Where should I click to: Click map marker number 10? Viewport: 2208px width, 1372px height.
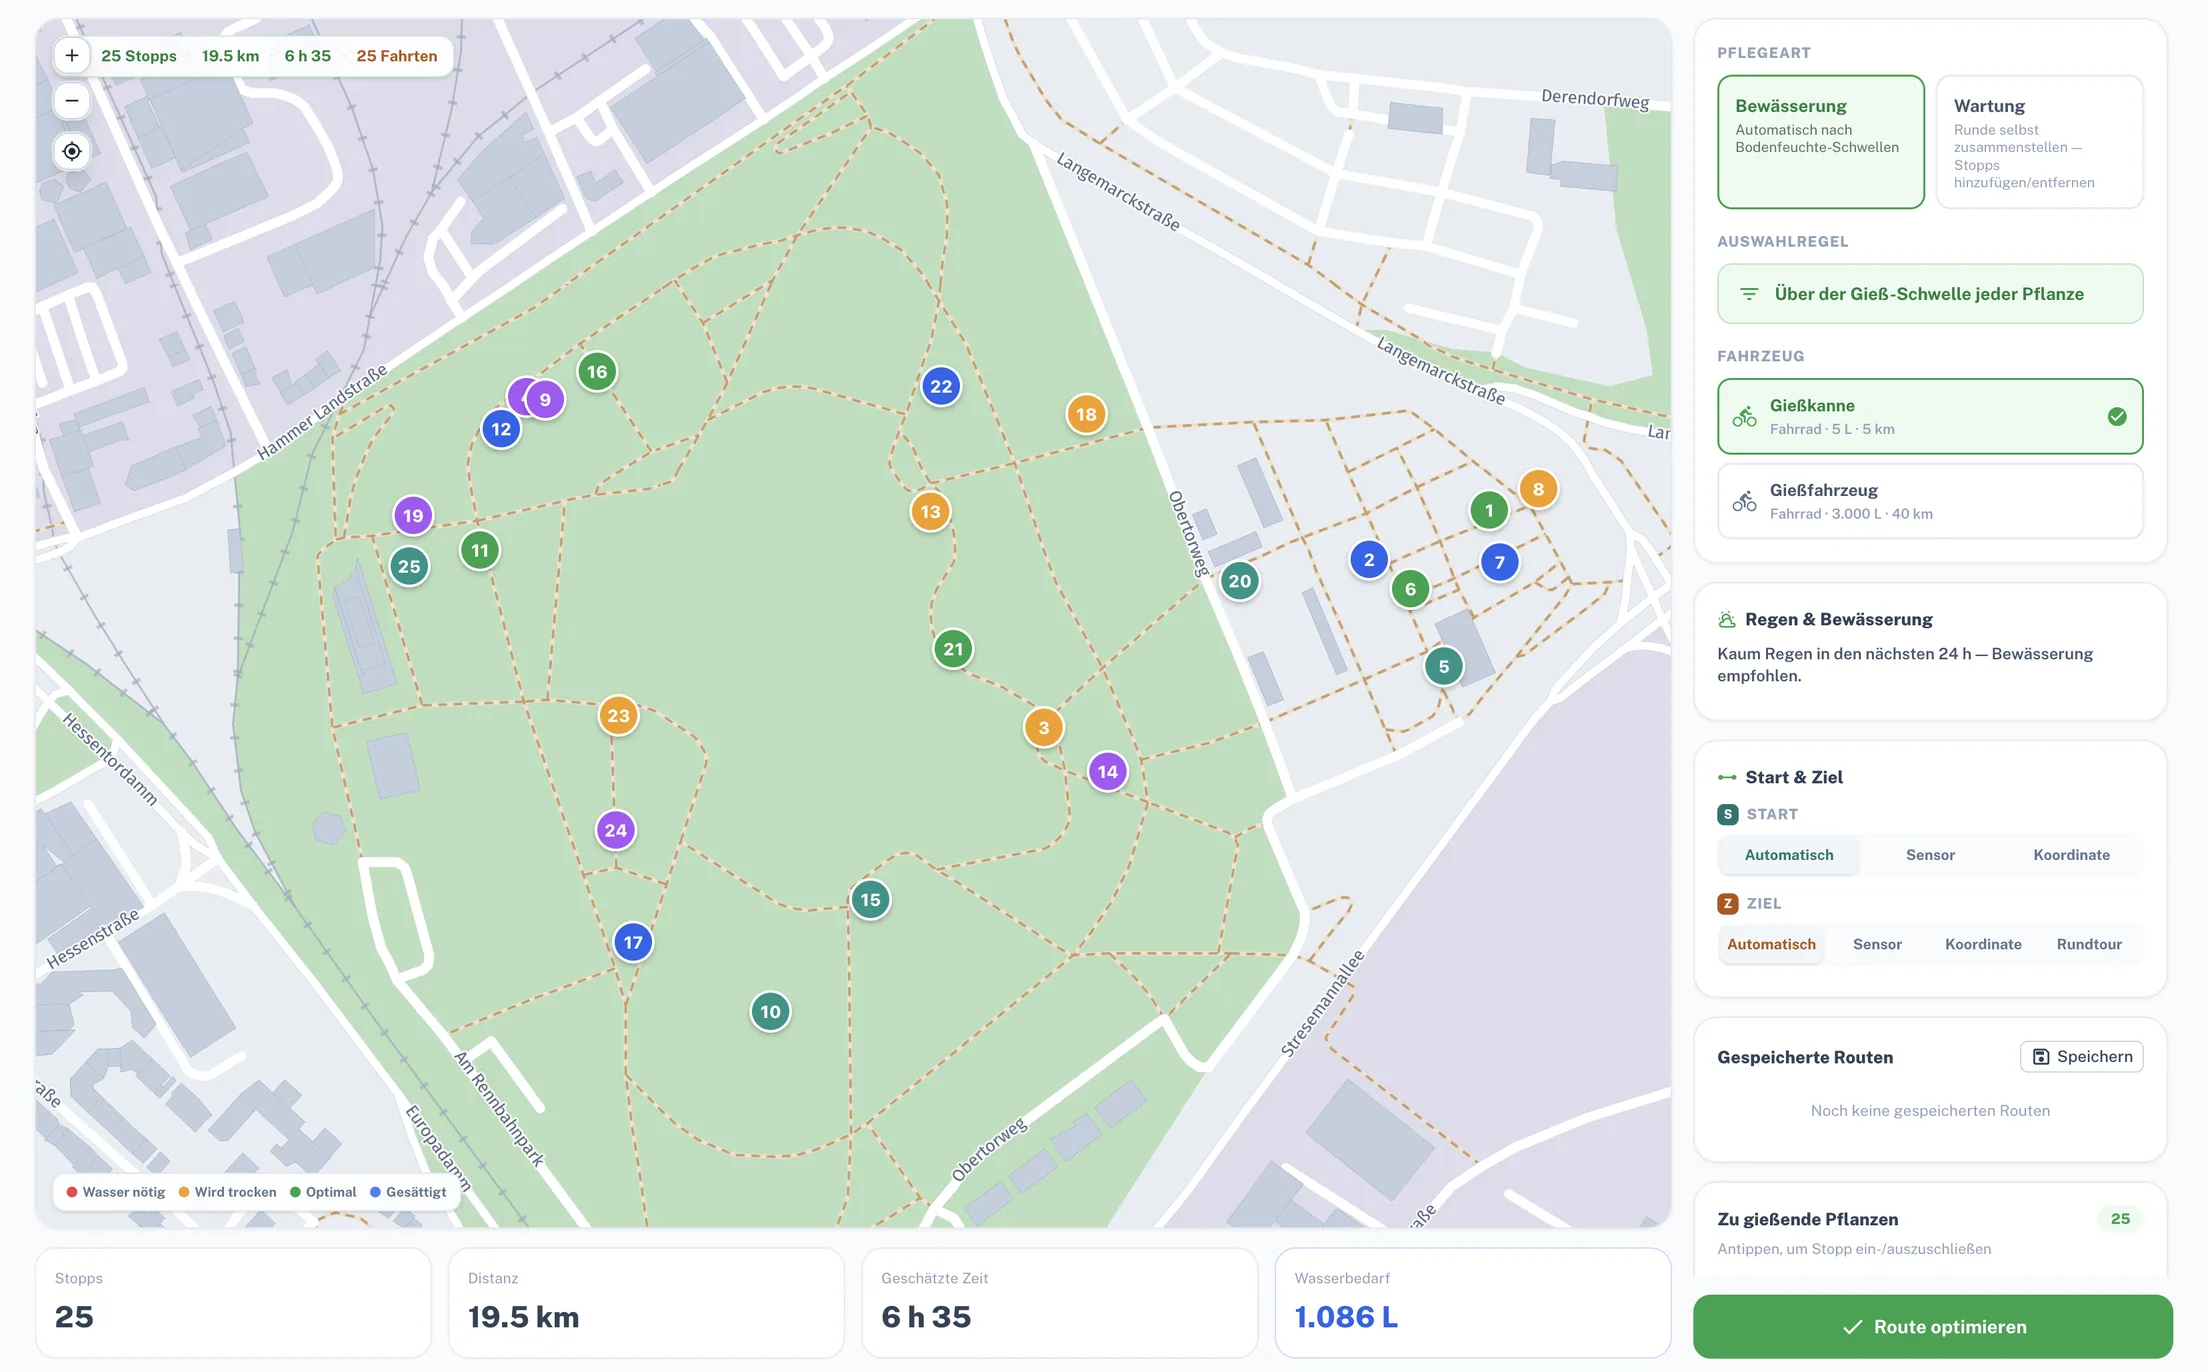tap(770, 1012)
